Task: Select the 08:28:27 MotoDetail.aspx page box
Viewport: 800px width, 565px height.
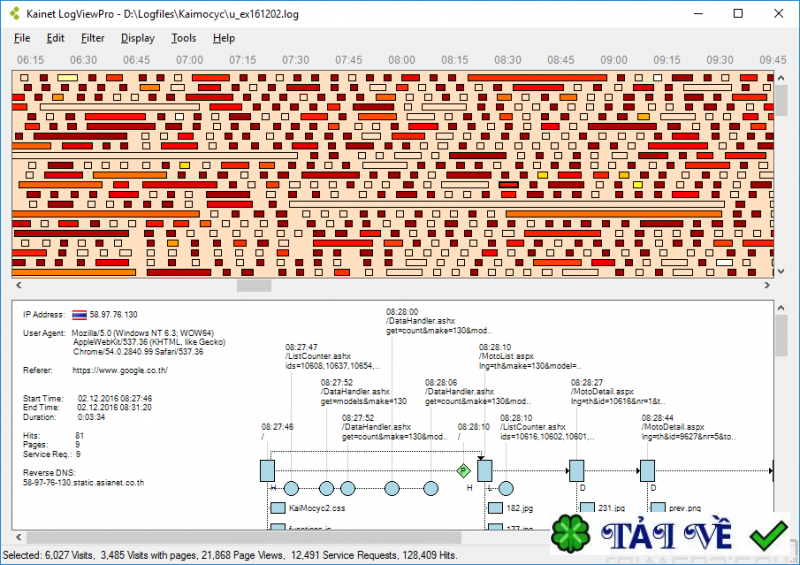Action: pos(577,471)
